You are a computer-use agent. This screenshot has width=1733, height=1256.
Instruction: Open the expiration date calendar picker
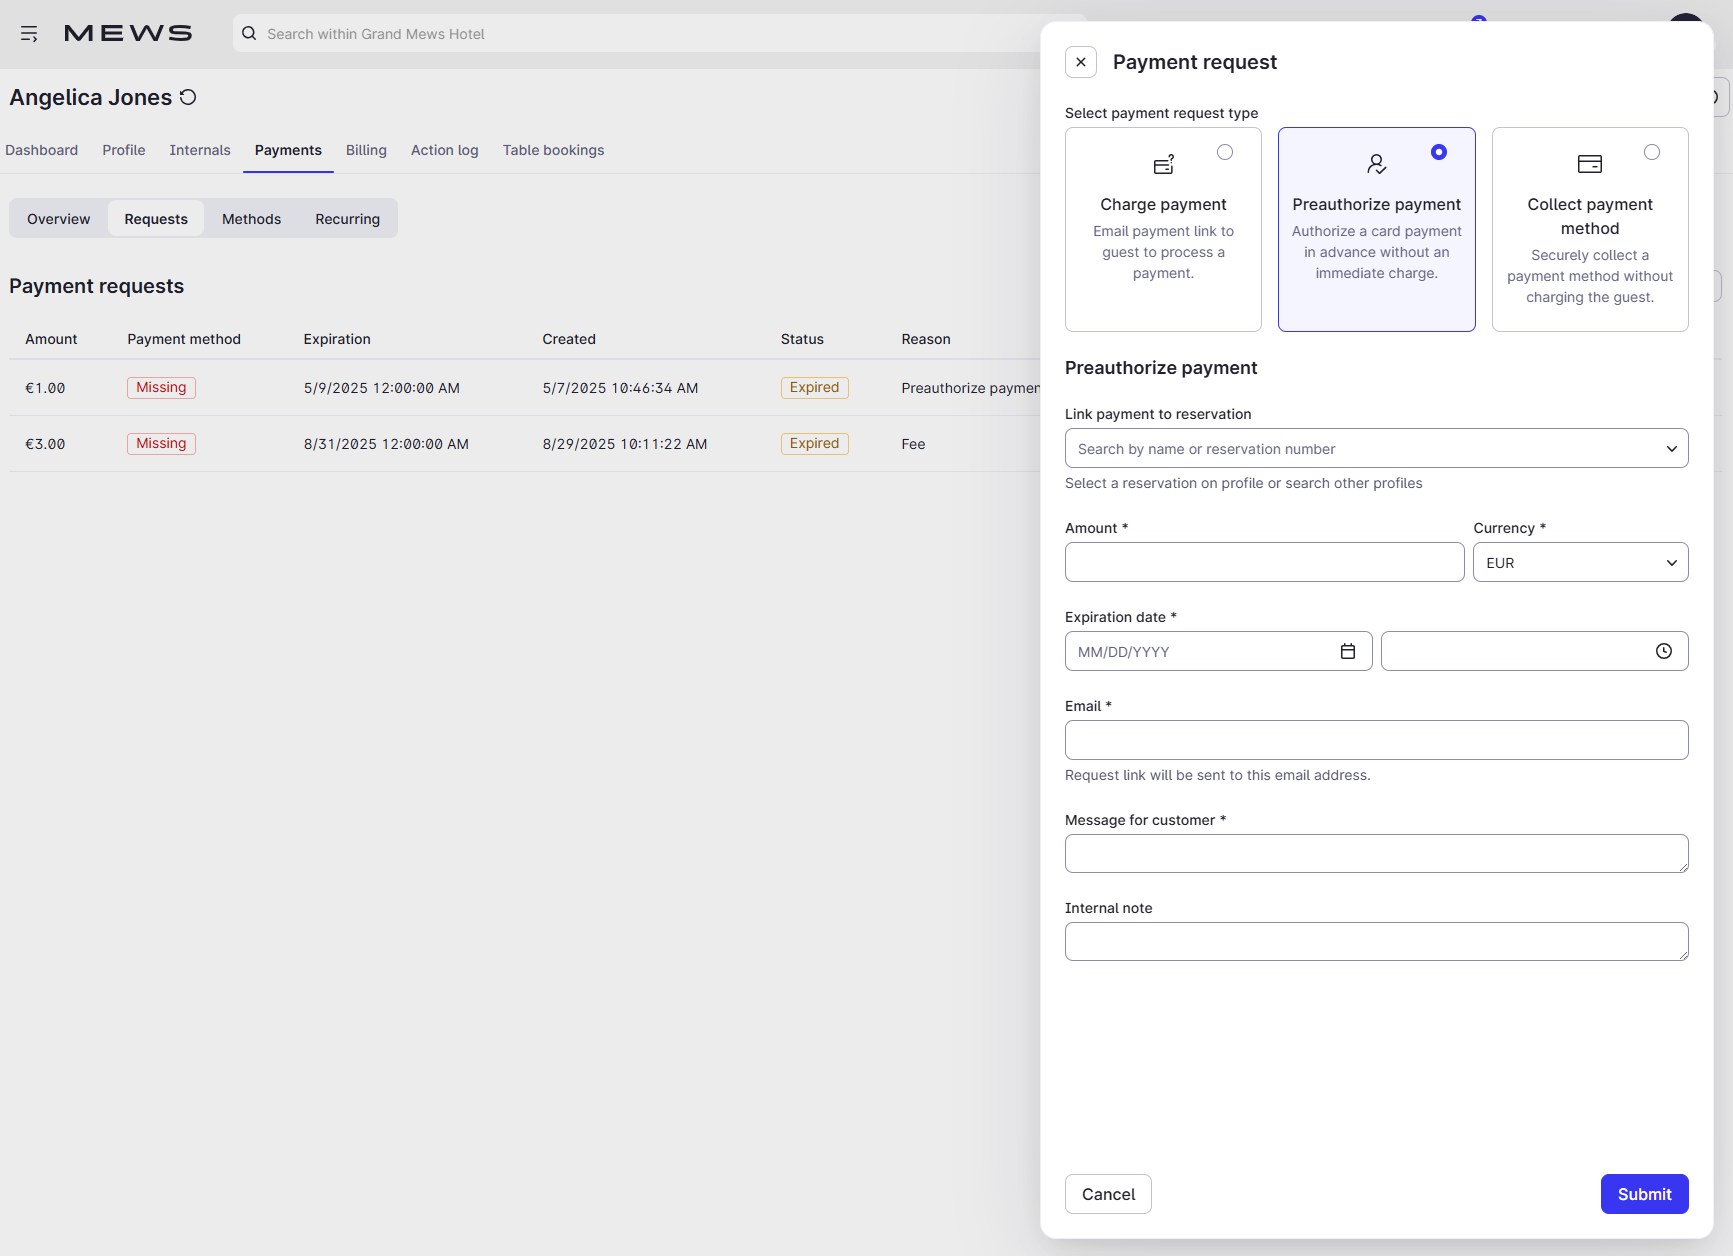pyautogui.click(x=1348, y=651)
